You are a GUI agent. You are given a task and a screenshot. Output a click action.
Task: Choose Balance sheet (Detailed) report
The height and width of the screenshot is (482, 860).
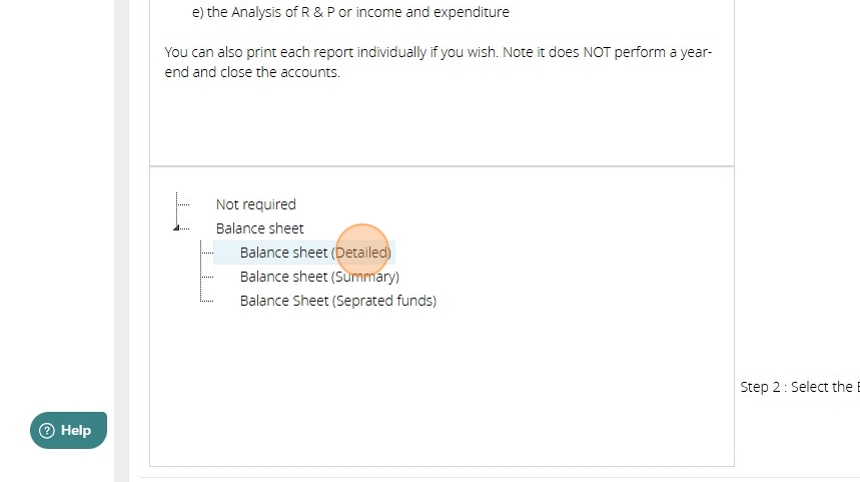tap(314, 252)
